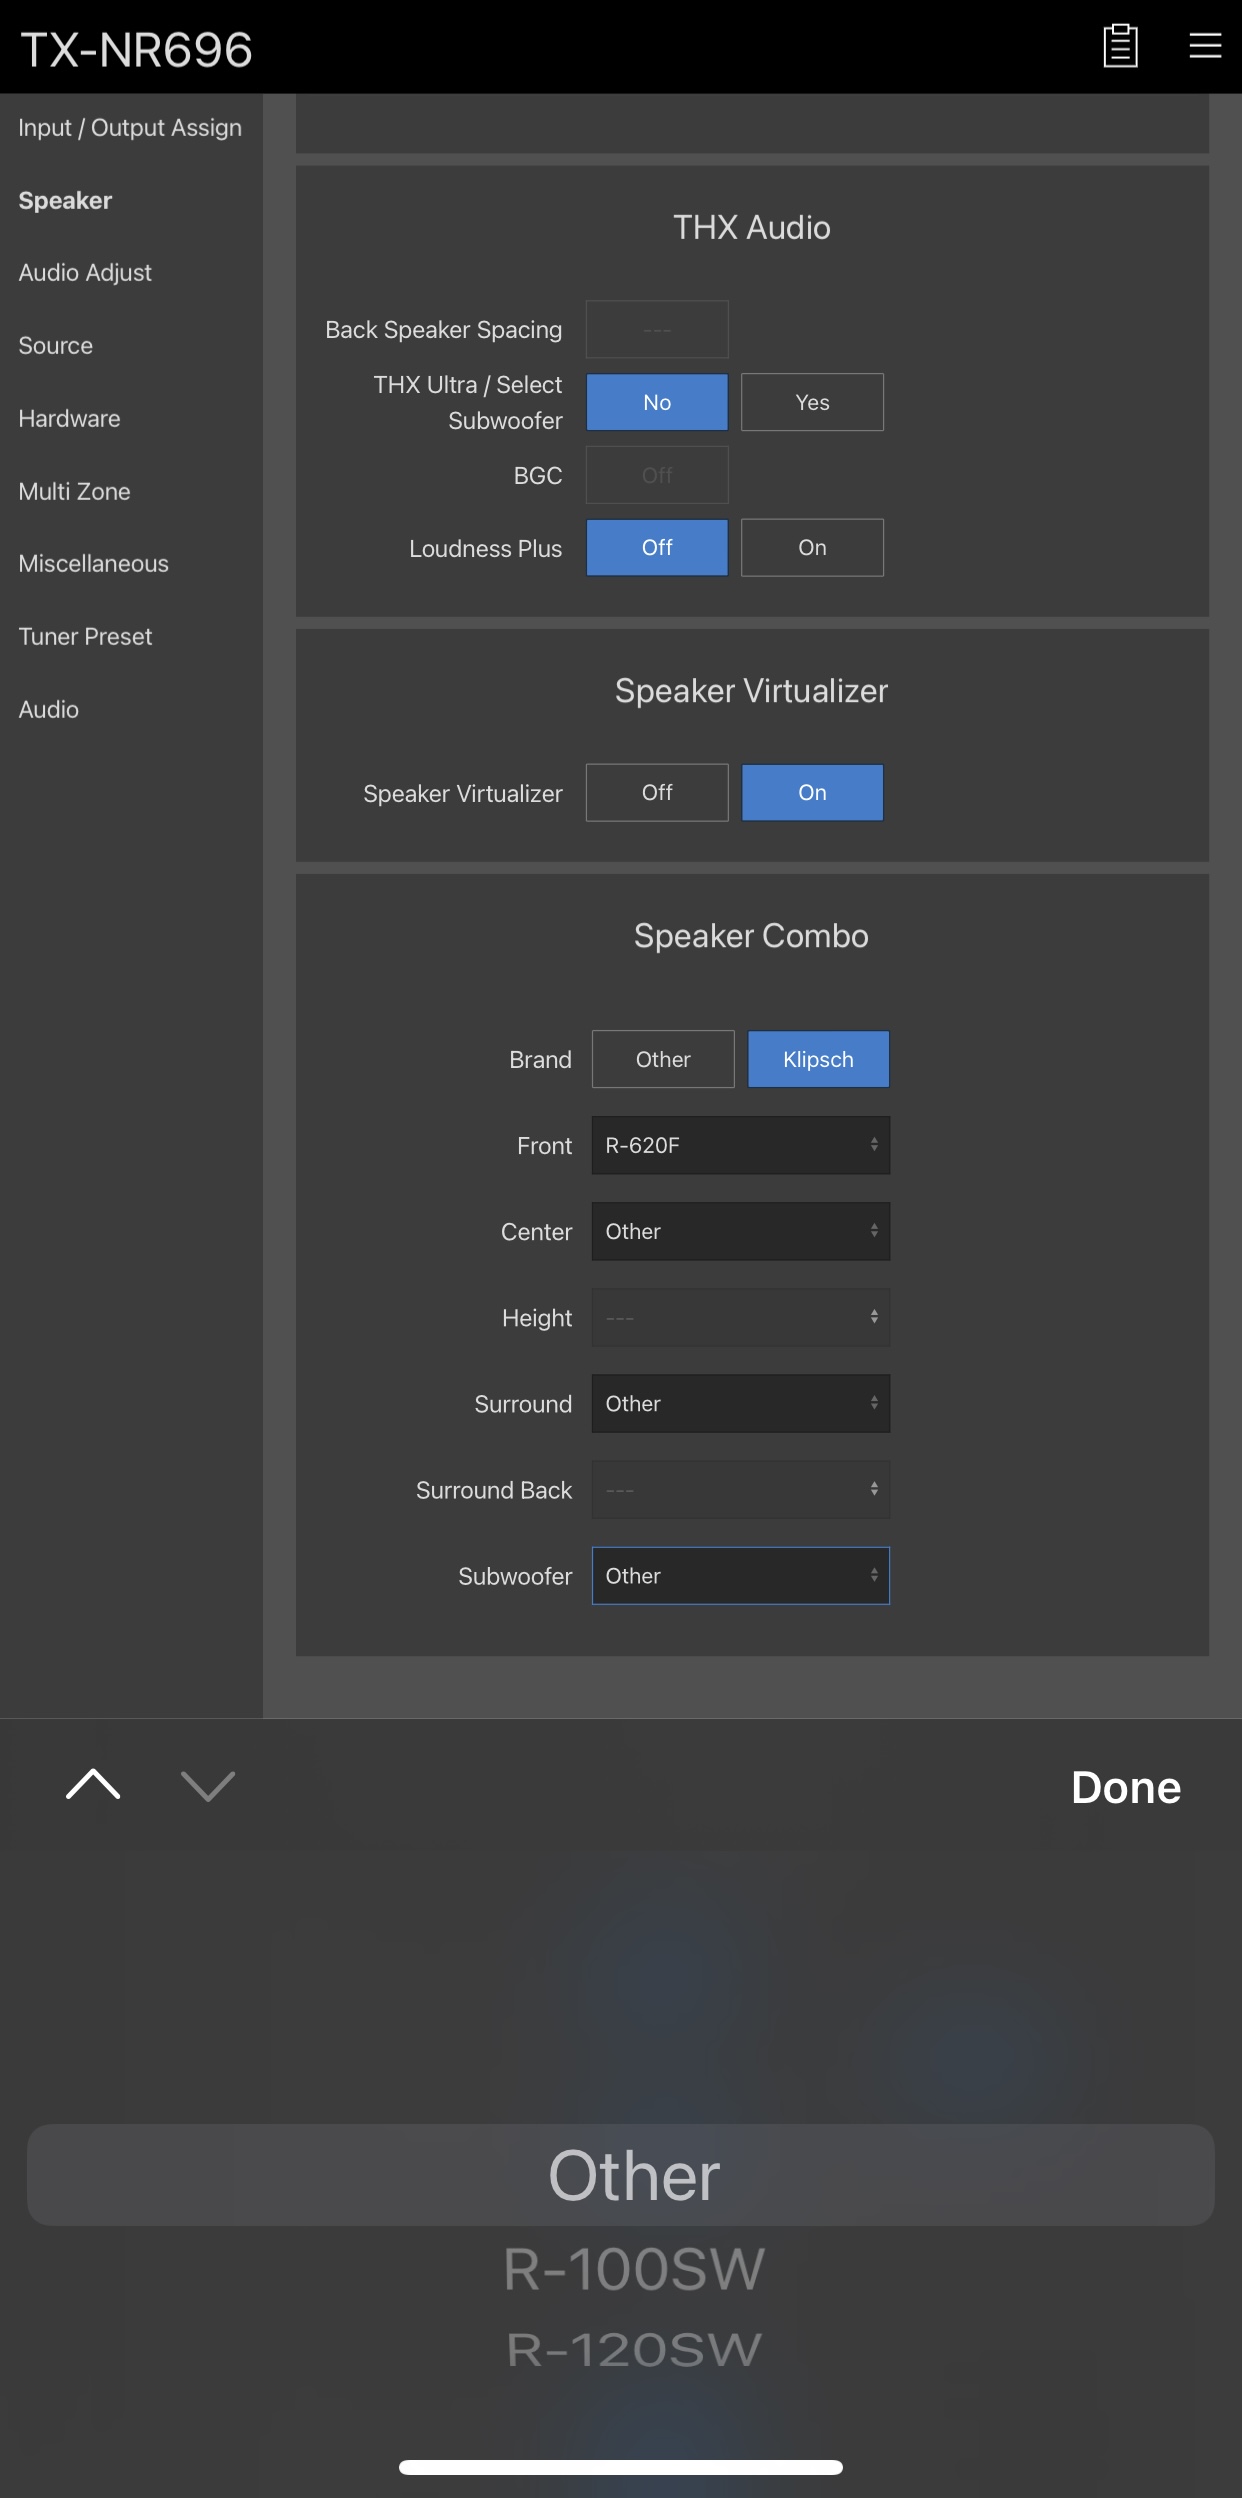Open the Center speaker dropdown
The width and height of the screenshot is (1242, 2498).
pos(740,1231)
